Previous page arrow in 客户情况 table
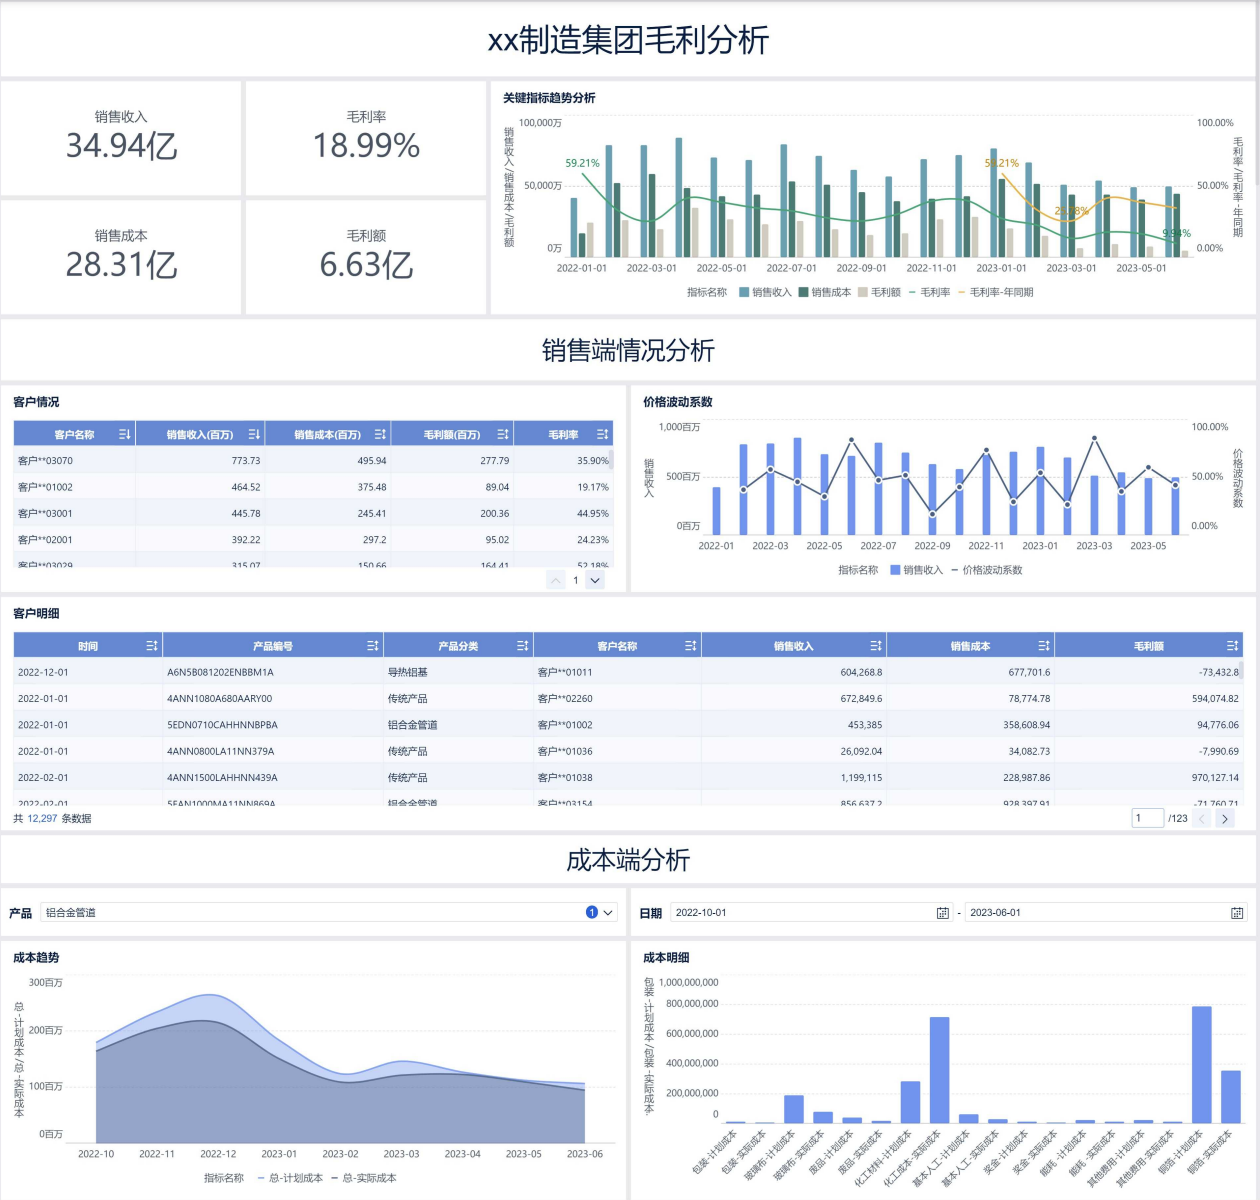Image resolution: width=1260 pixels, height=1200 pixels. click(x=556, y=580)
